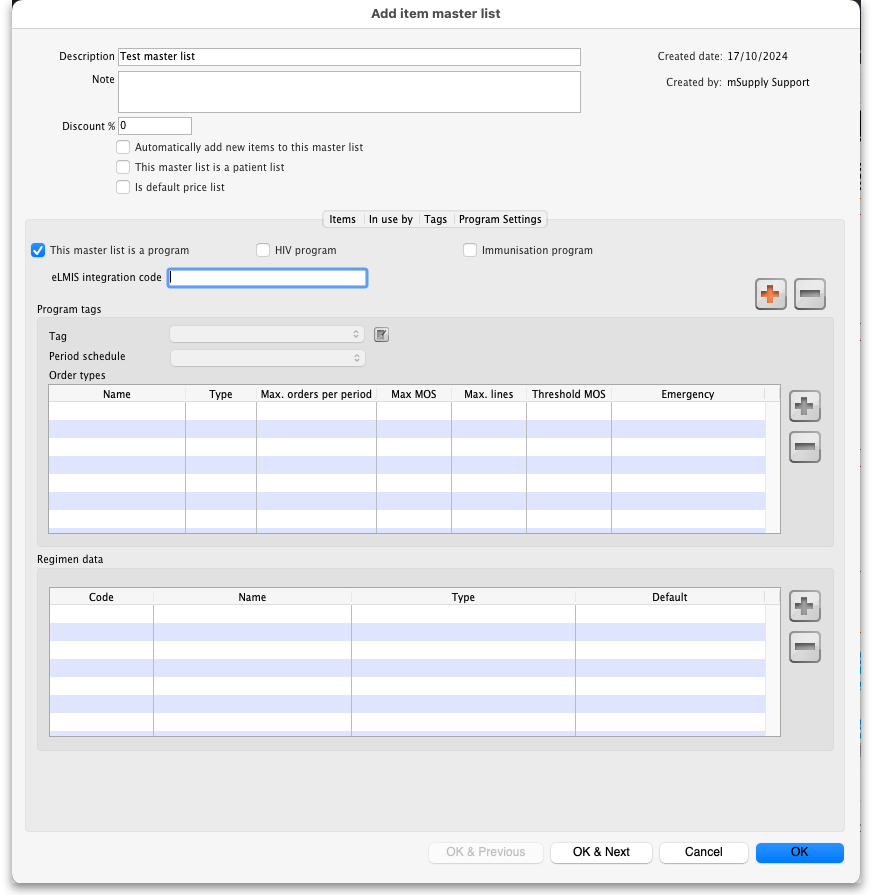This screenshot has height=895, width=873.
Task: Select the Tags tab
Action: pos(435,219)
